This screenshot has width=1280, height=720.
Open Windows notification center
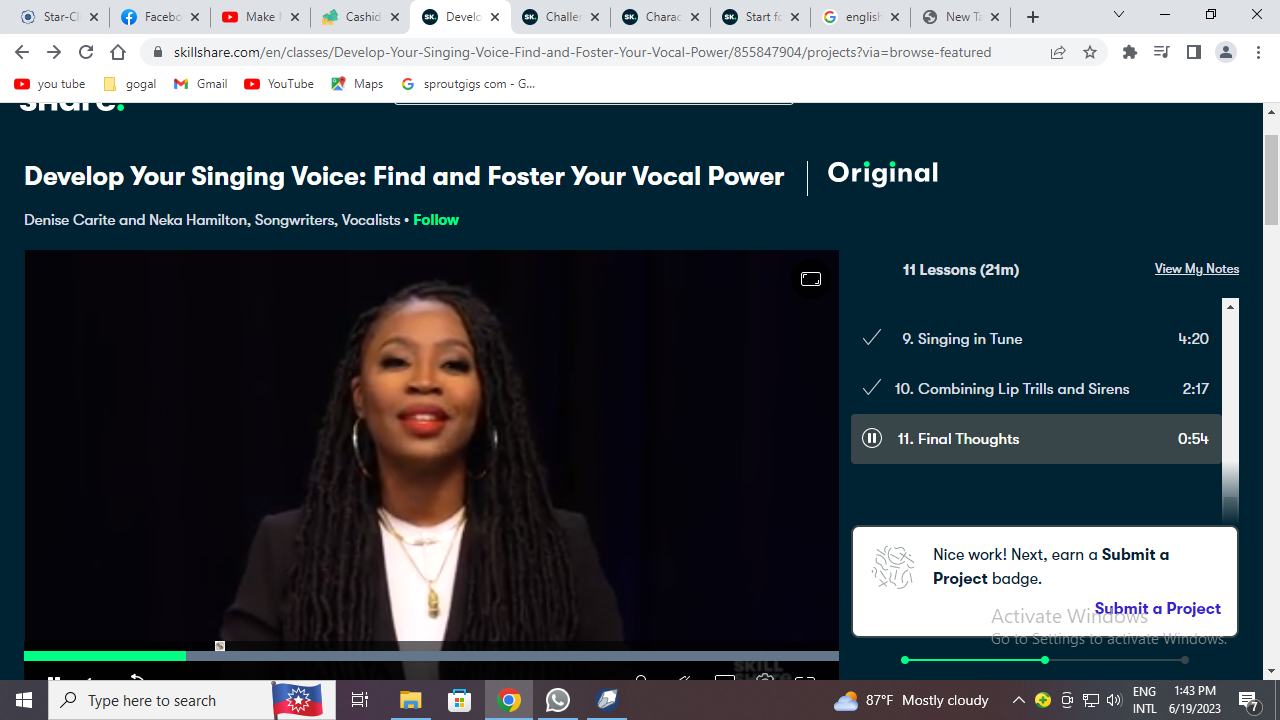1249,700
